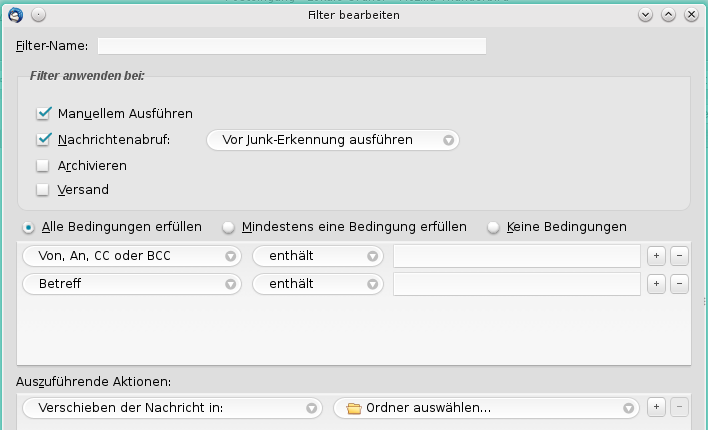708x430 pixels.
Task: Enable the Archivieren checkbox
Action: (x=43, y=166)
